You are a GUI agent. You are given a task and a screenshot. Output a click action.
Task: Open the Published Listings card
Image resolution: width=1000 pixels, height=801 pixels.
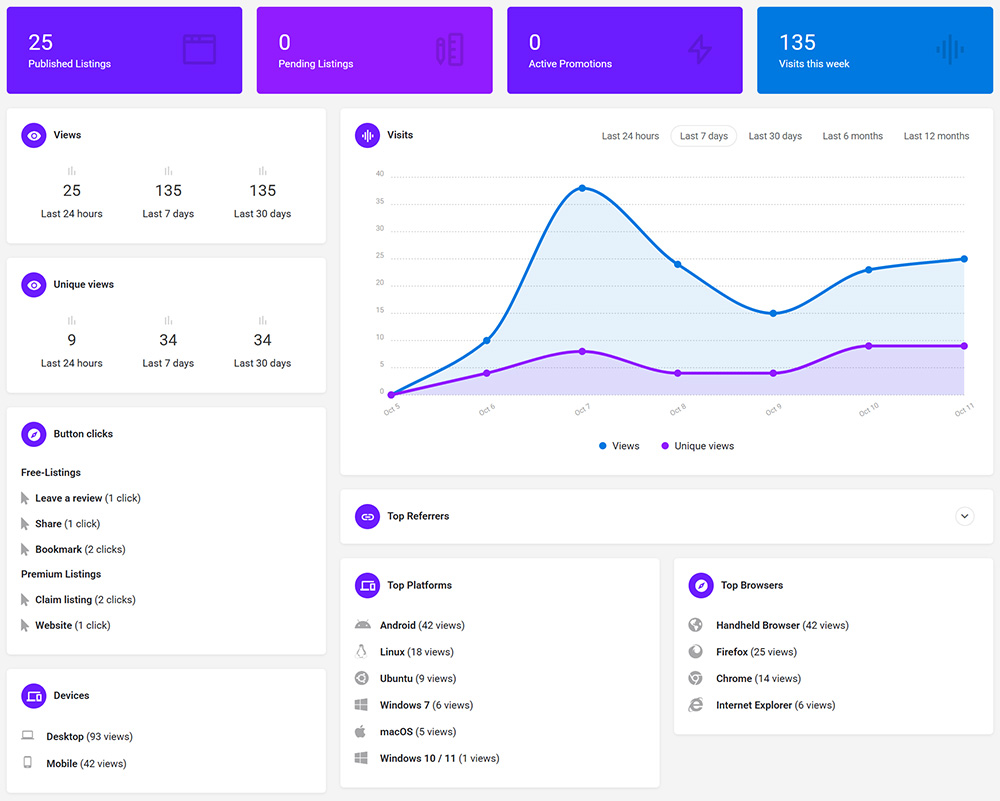124,50
